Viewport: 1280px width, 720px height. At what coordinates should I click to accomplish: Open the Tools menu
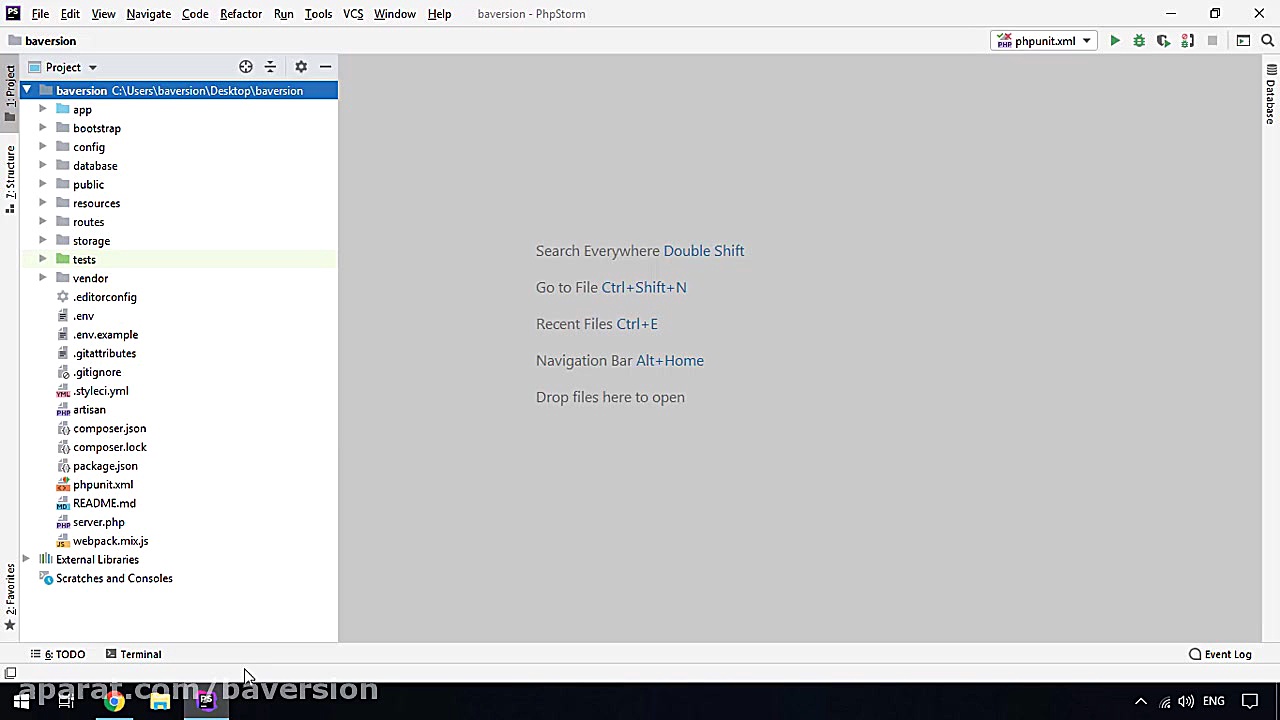point(318,14)
